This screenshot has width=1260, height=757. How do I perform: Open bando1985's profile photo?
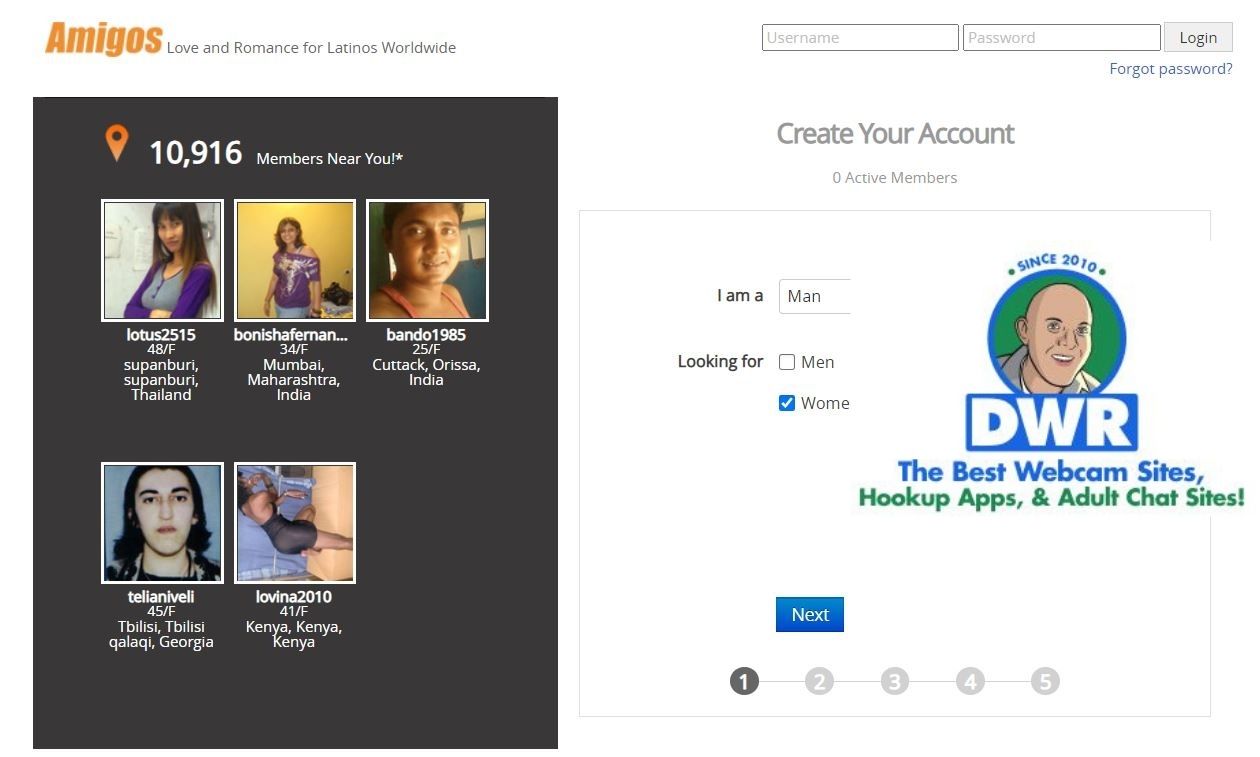tap(427, 260)
